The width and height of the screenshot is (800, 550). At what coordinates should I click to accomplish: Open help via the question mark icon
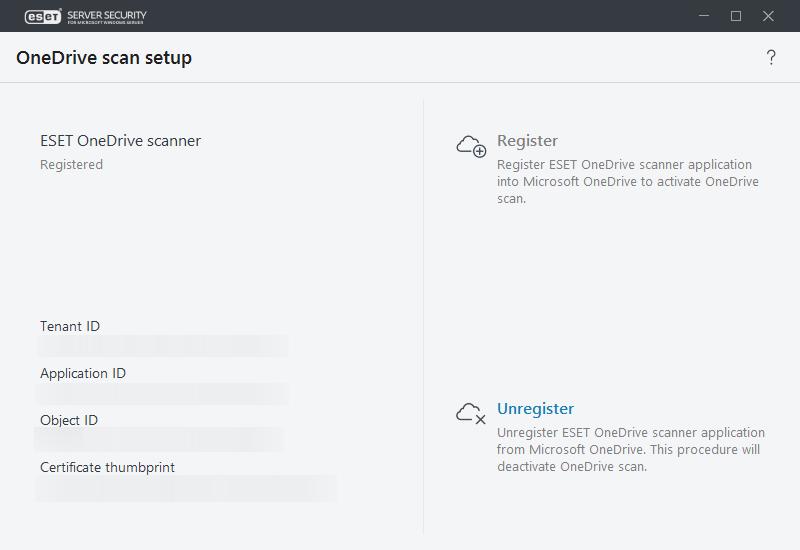[771, 58]
